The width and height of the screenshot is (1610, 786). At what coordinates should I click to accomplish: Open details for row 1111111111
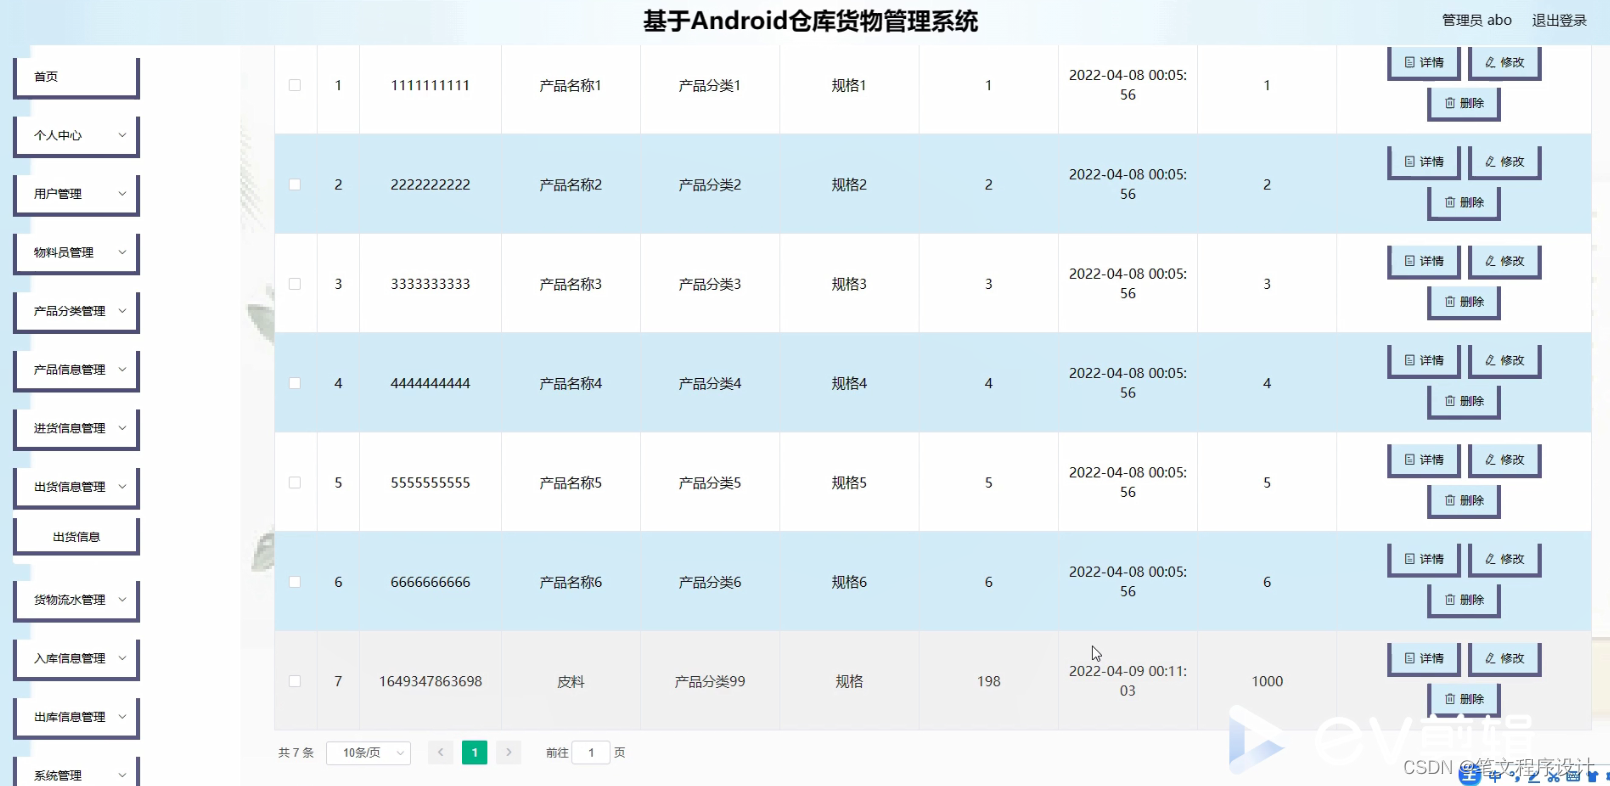click(1424, 62)
